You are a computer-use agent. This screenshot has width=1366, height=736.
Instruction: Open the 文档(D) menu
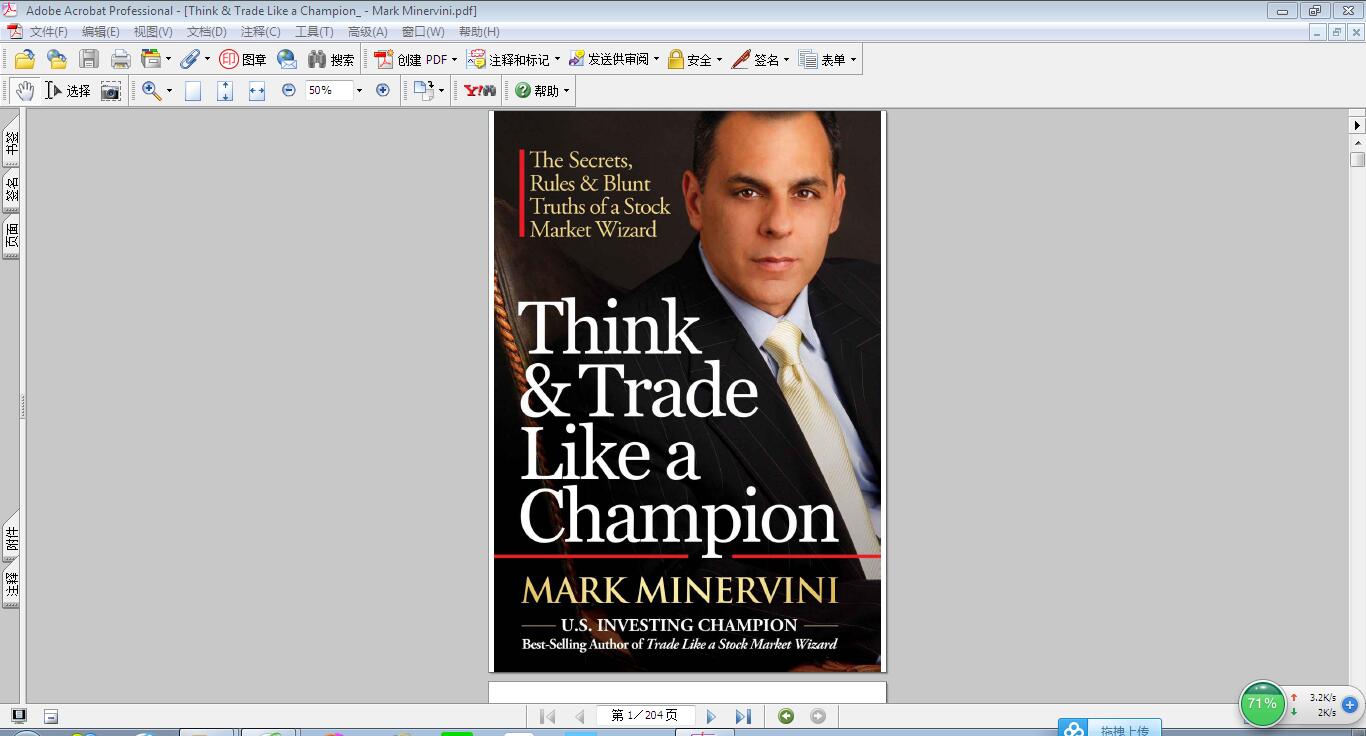click(207, 32)
